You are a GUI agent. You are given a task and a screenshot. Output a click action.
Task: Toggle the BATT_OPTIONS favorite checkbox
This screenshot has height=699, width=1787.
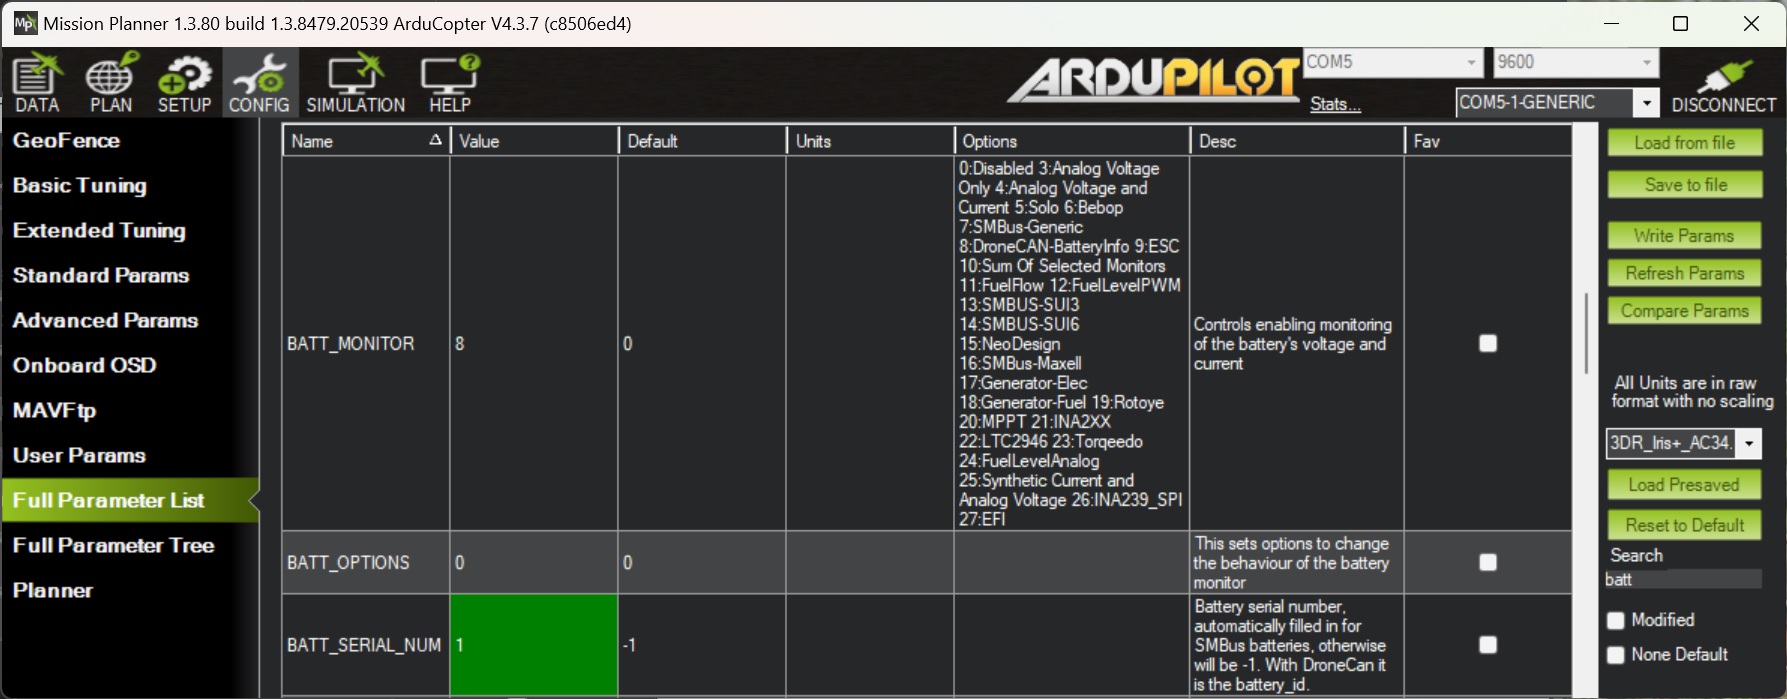pos(1488,562)
